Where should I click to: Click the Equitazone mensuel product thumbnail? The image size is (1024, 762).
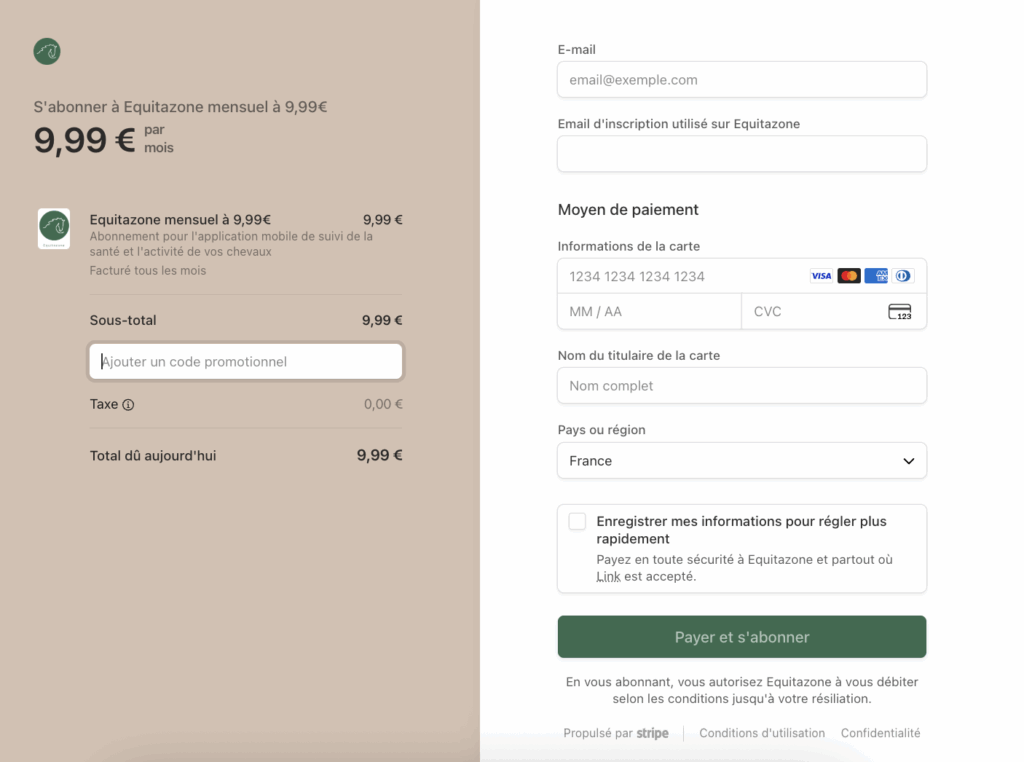click(54, 229)
